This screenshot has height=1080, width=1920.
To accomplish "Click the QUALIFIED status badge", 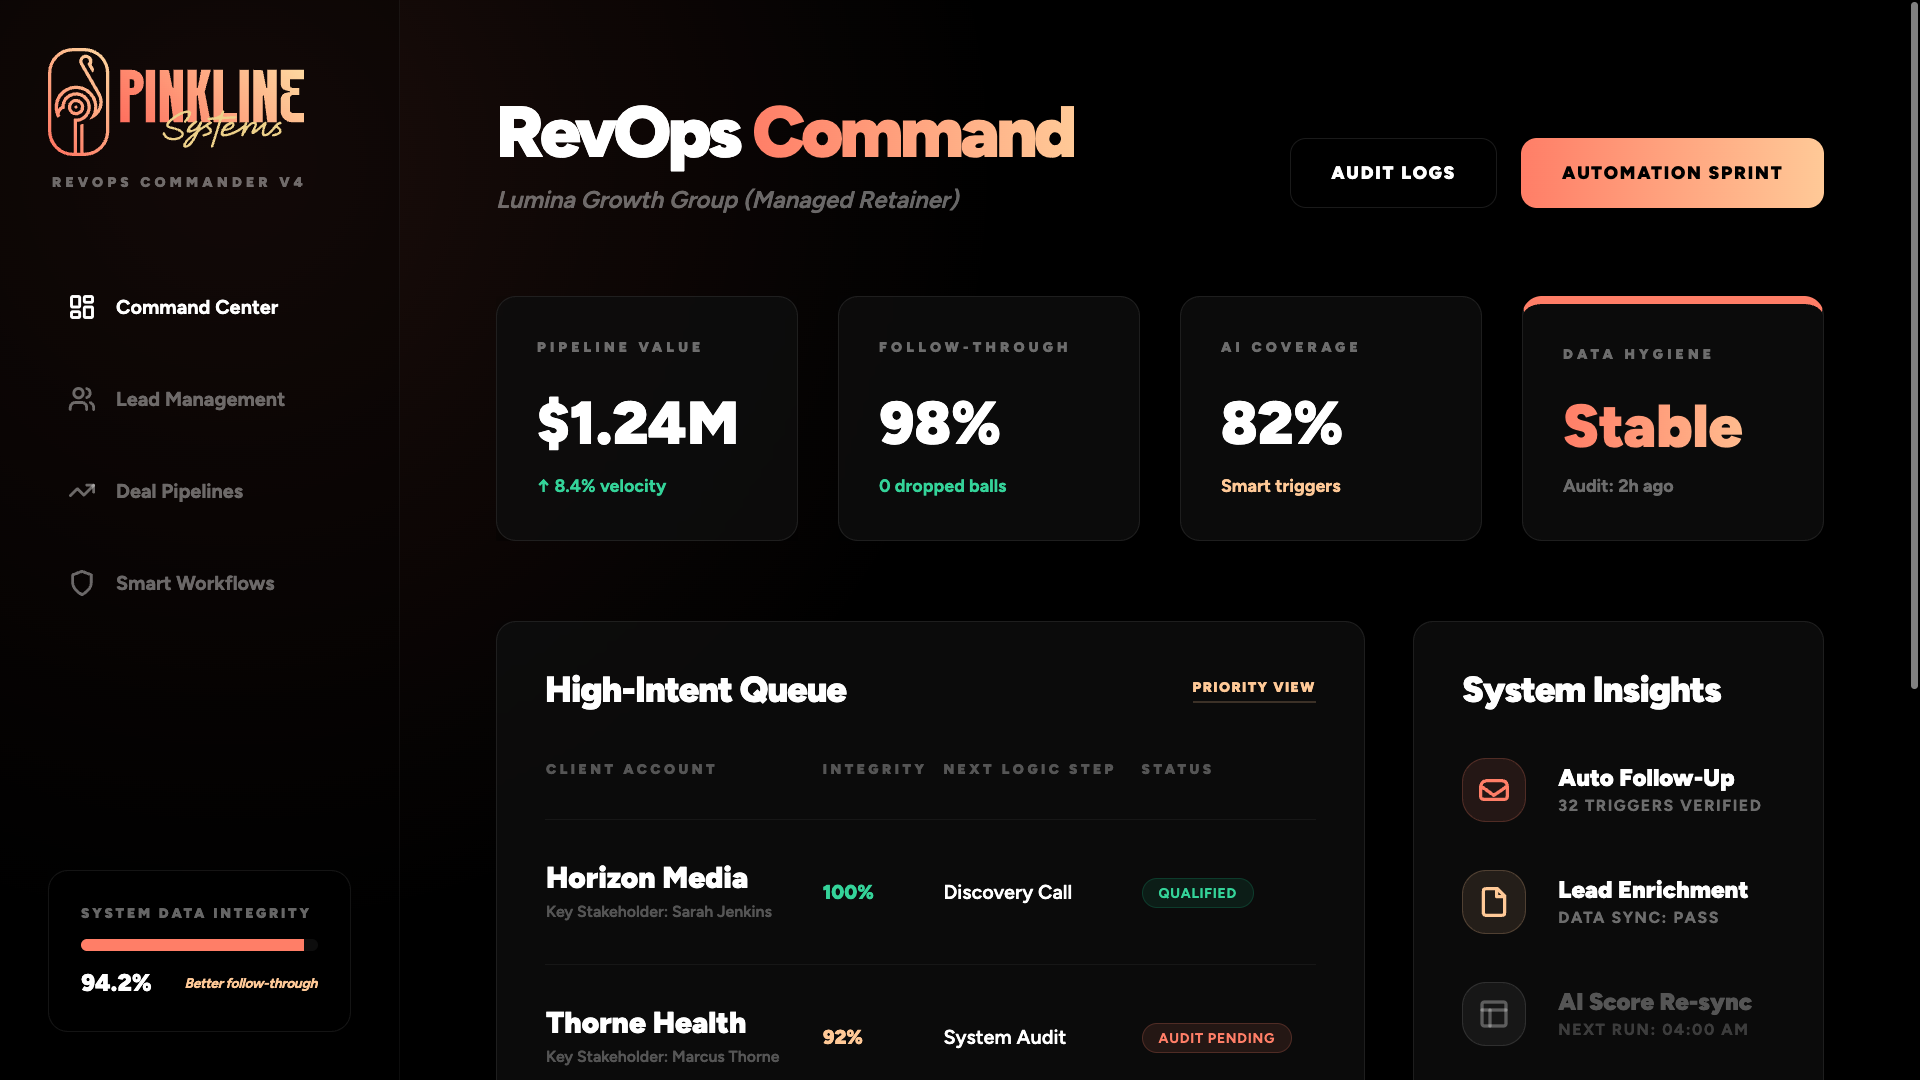I will coord(1197,892).
